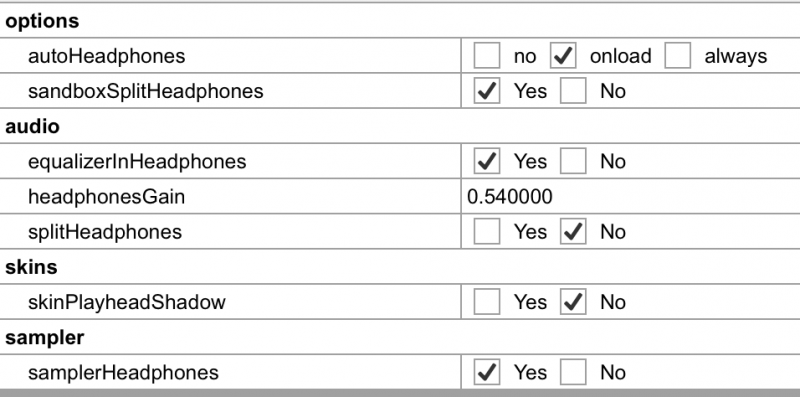
Task: Toggle 'No' checkbox for splitHeadphones
Action: coord(573,232)
